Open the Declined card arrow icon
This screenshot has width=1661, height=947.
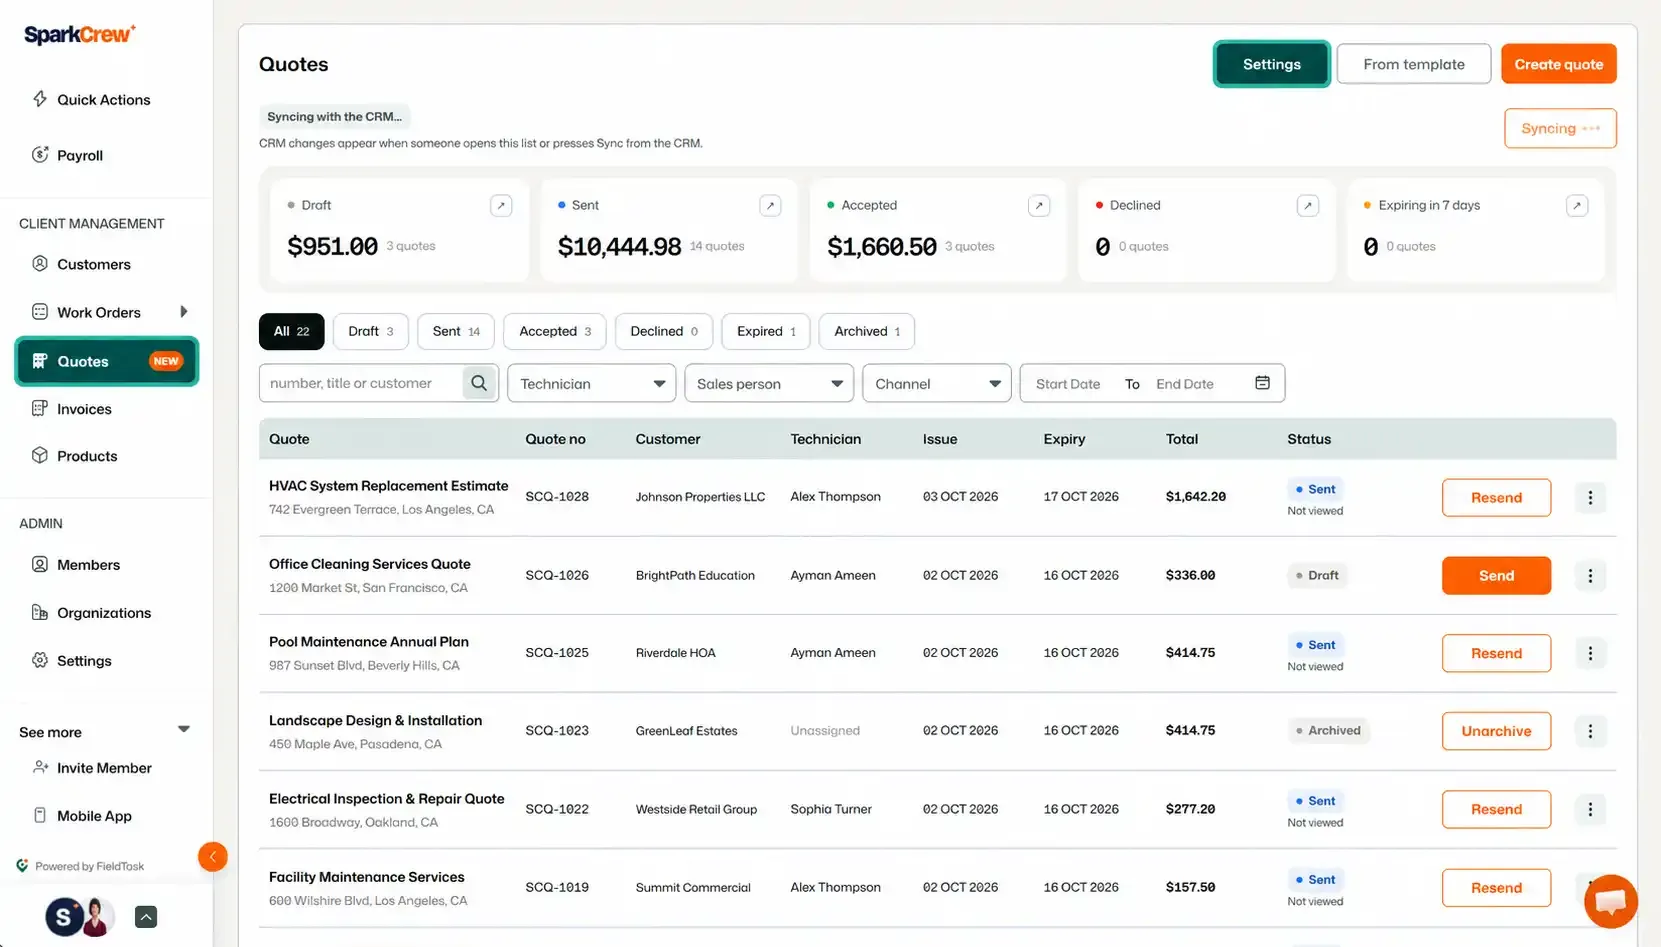tap(1307, 205)
